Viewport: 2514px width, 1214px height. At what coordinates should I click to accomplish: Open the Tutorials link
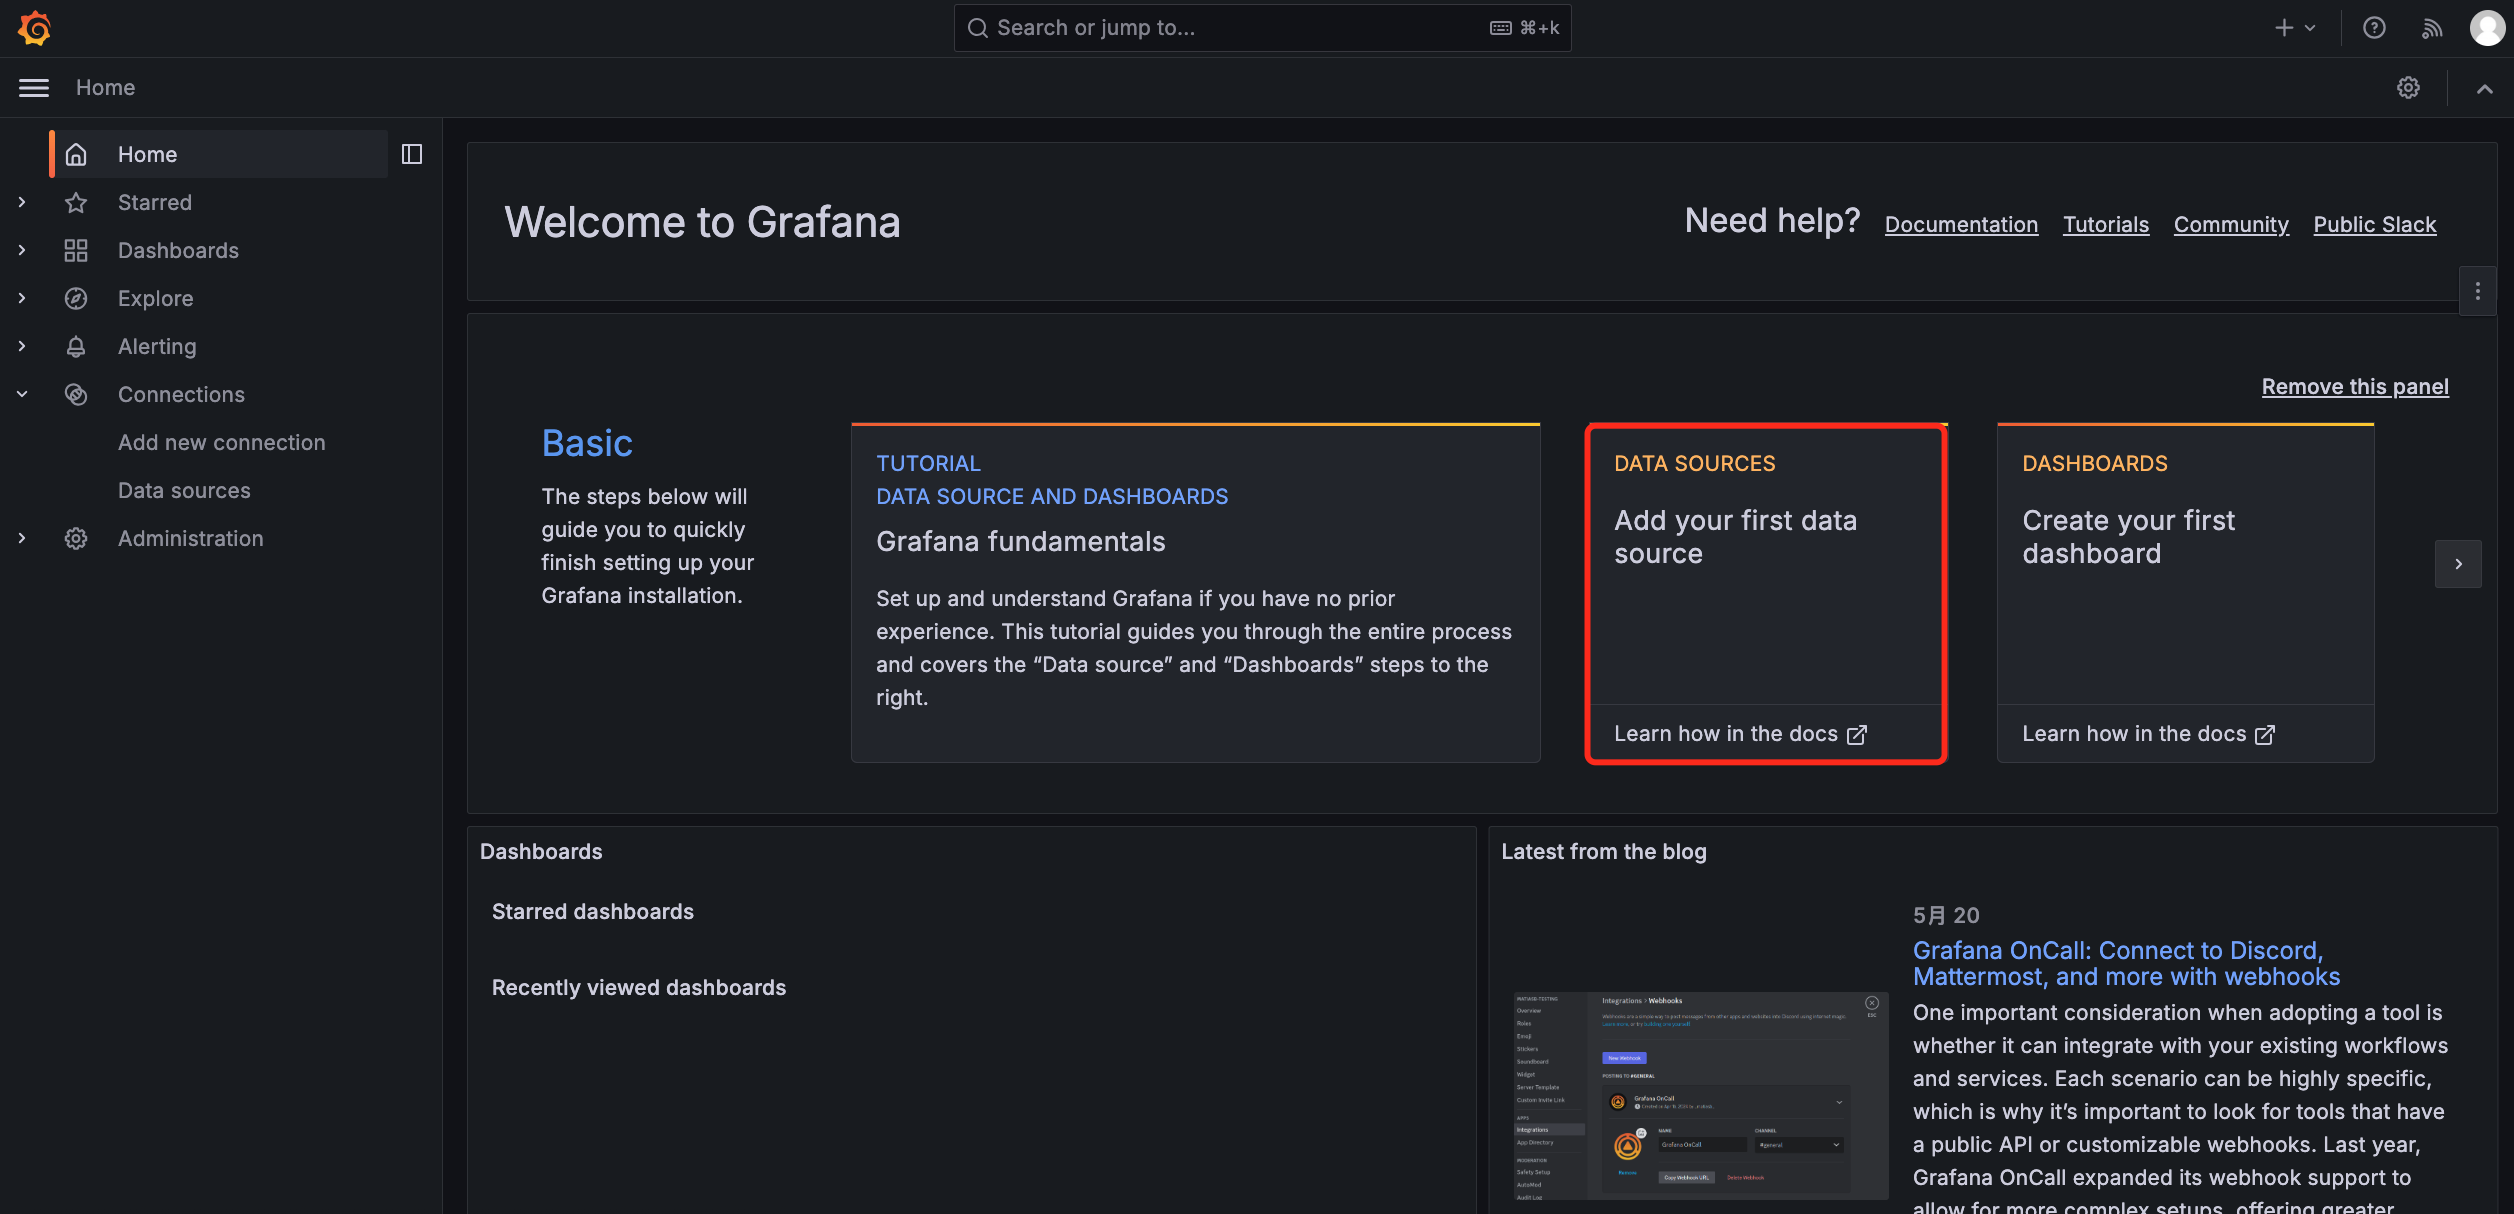2106,224
